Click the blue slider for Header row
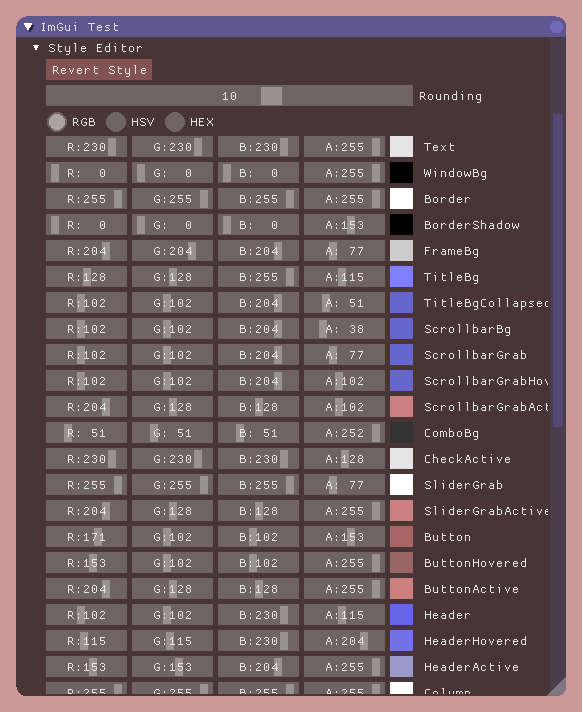This screenshot has height=712, width=582. (x=258, y=615)
